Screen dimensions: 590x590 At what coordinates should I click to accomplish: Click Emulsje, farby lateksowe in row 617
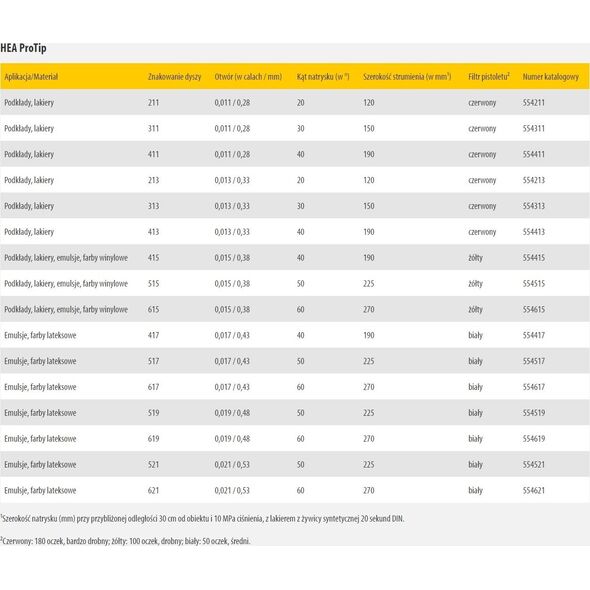coord(40,387)
